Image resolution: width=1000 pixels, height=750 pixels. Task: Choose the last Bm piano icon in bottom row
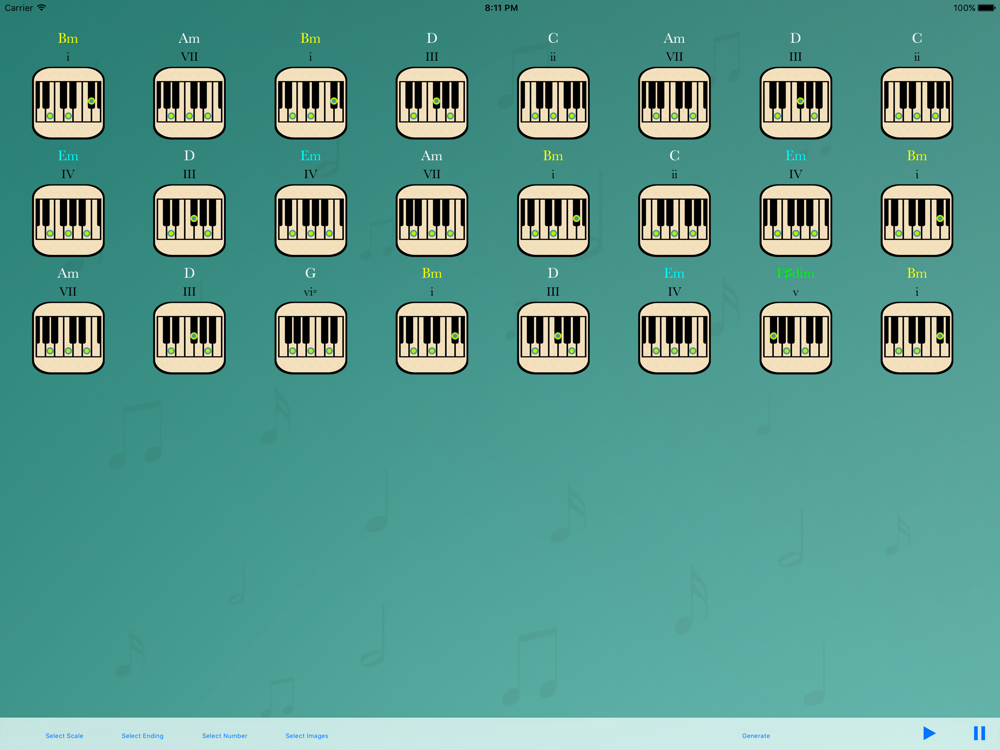tap(916, 337)
